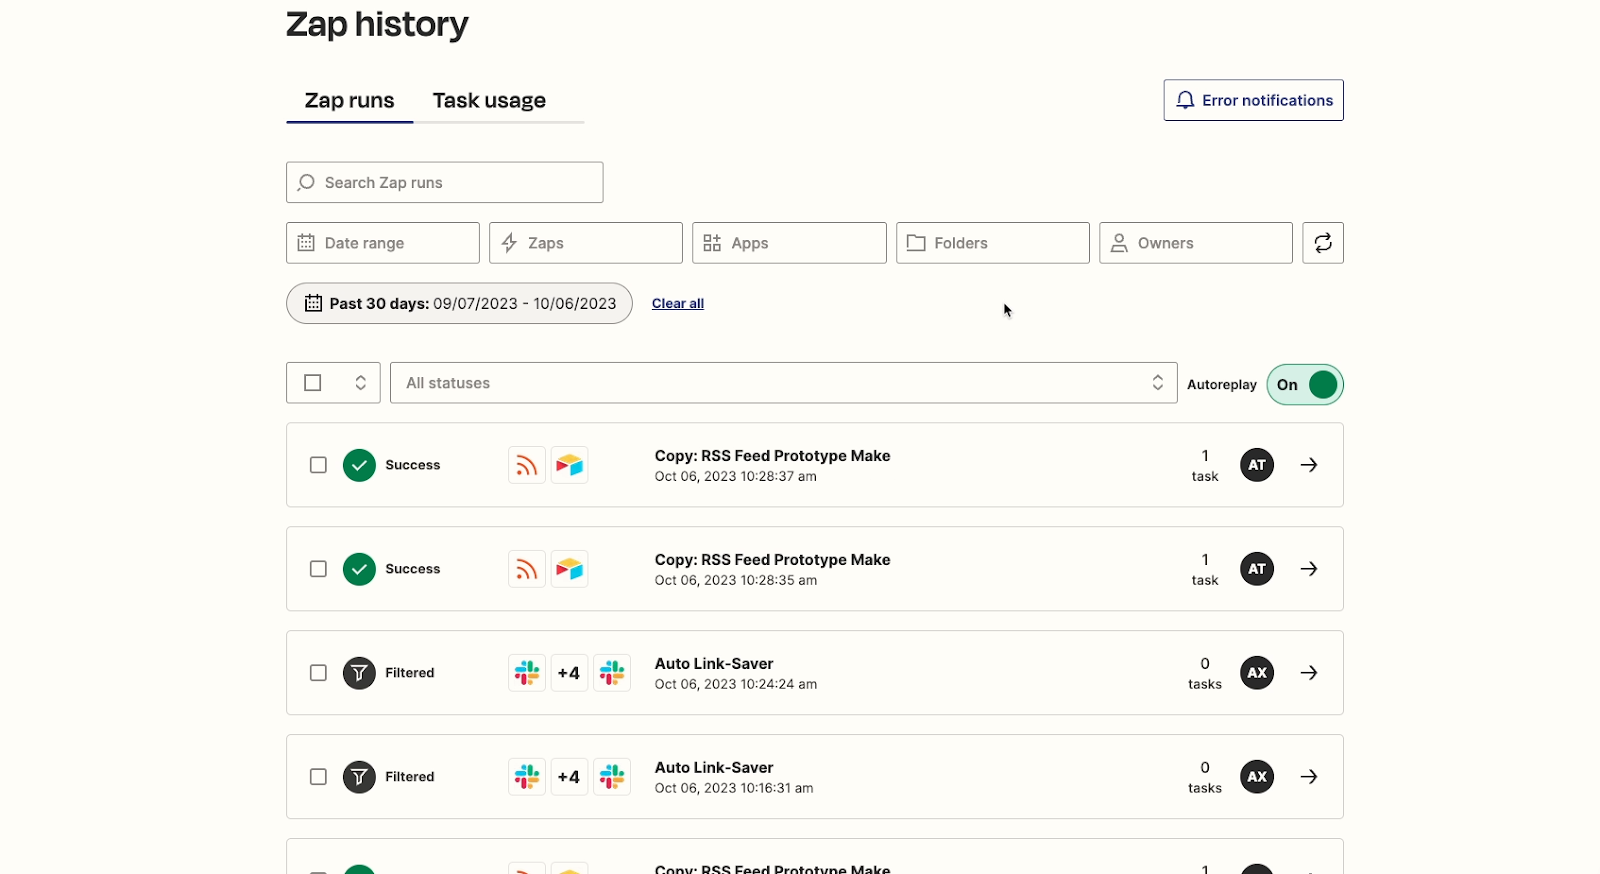Click the Clear all filters link
Viewport: 1600px width, 874px height.
pyautogui.click(x=678, y=303)
